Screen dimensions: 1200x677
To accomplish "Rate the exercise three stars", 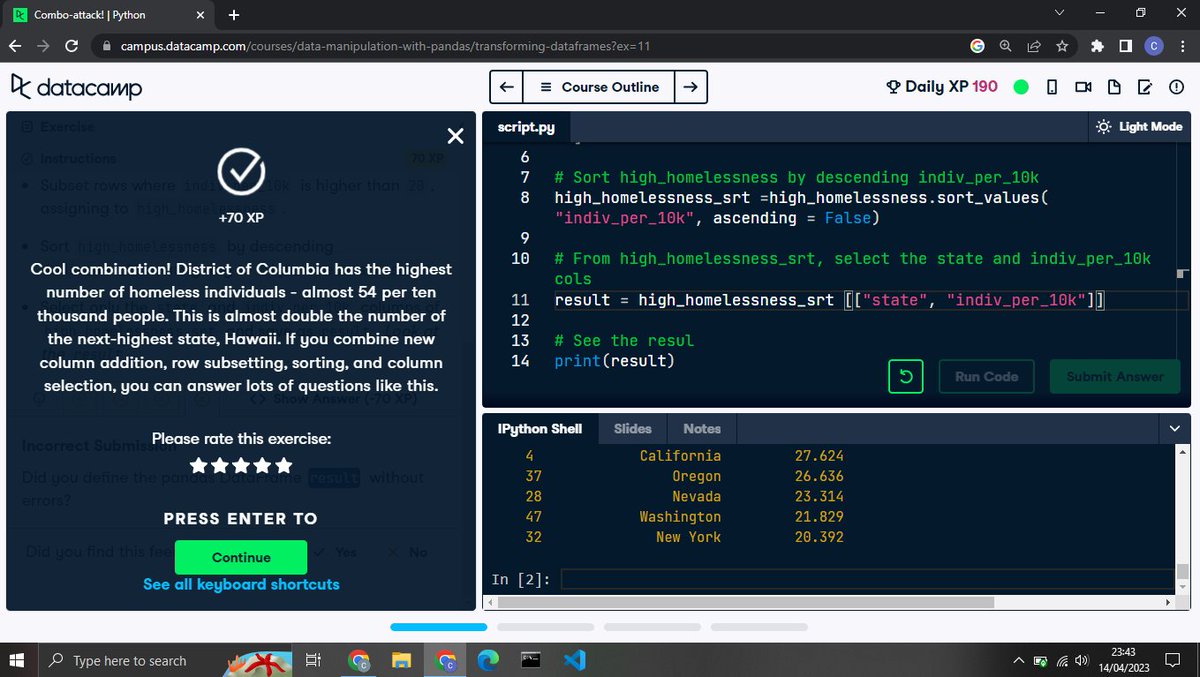I will click(x=241, y=465).
